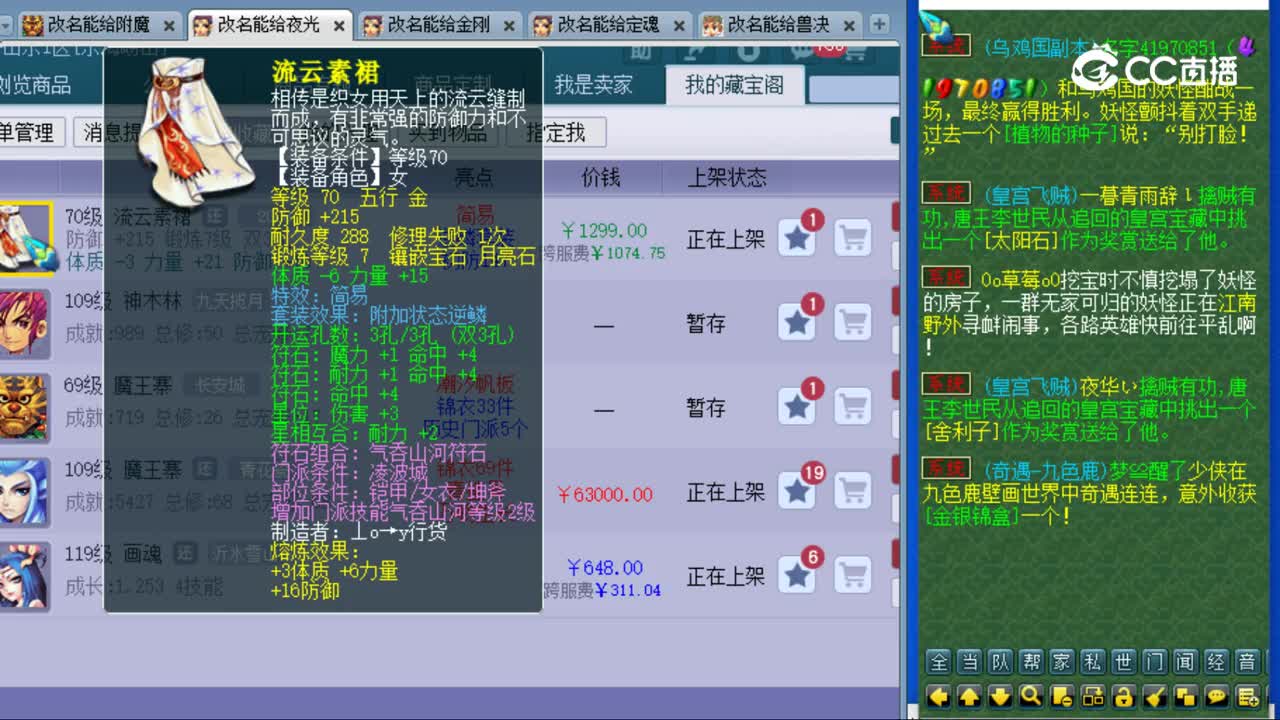
Task: Toggle the 门 sect channel button
Action: point(1155,662)
